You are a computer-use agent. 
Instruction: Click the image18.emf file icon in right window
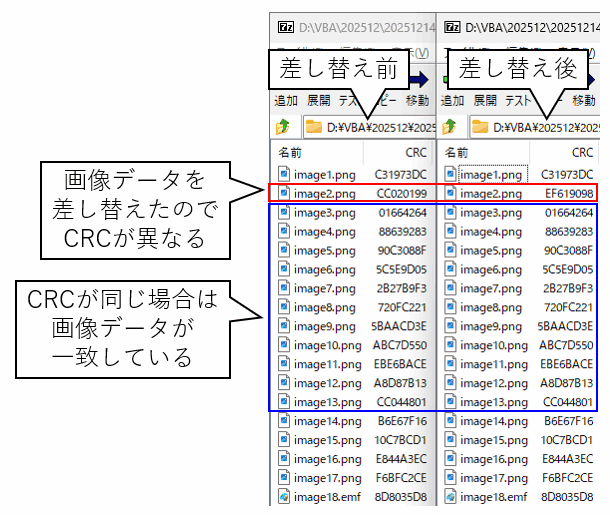[x=450, y=496]
